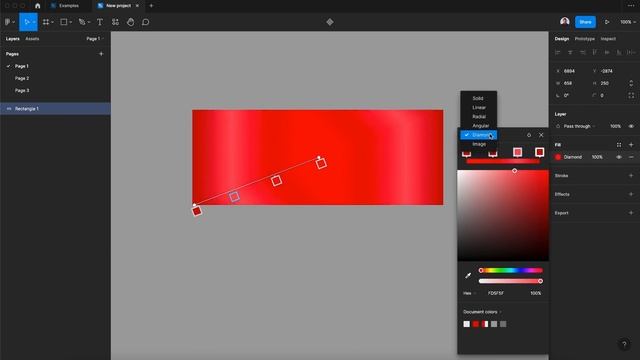The image size is (640, 360).
Task: Select the Hand tool
Action: coord(131,22)
